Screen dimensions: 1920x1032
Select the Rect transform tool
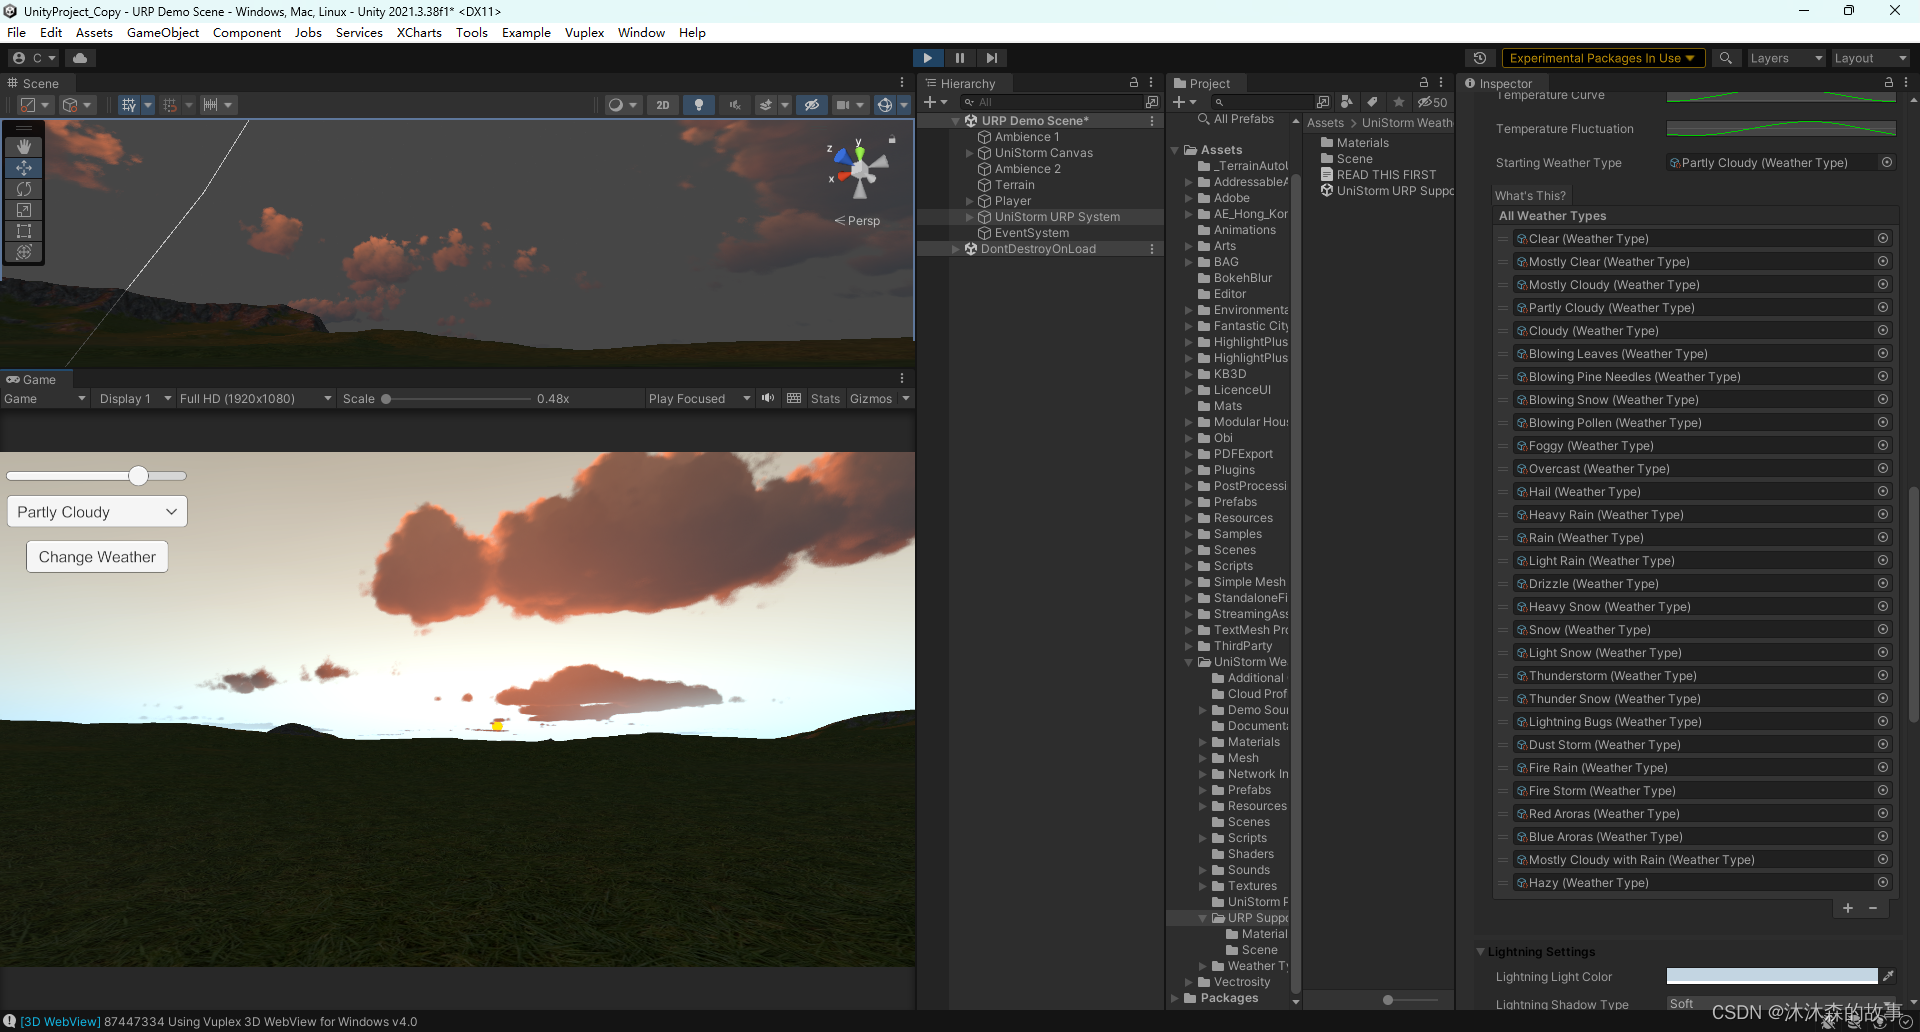[24, 231]
